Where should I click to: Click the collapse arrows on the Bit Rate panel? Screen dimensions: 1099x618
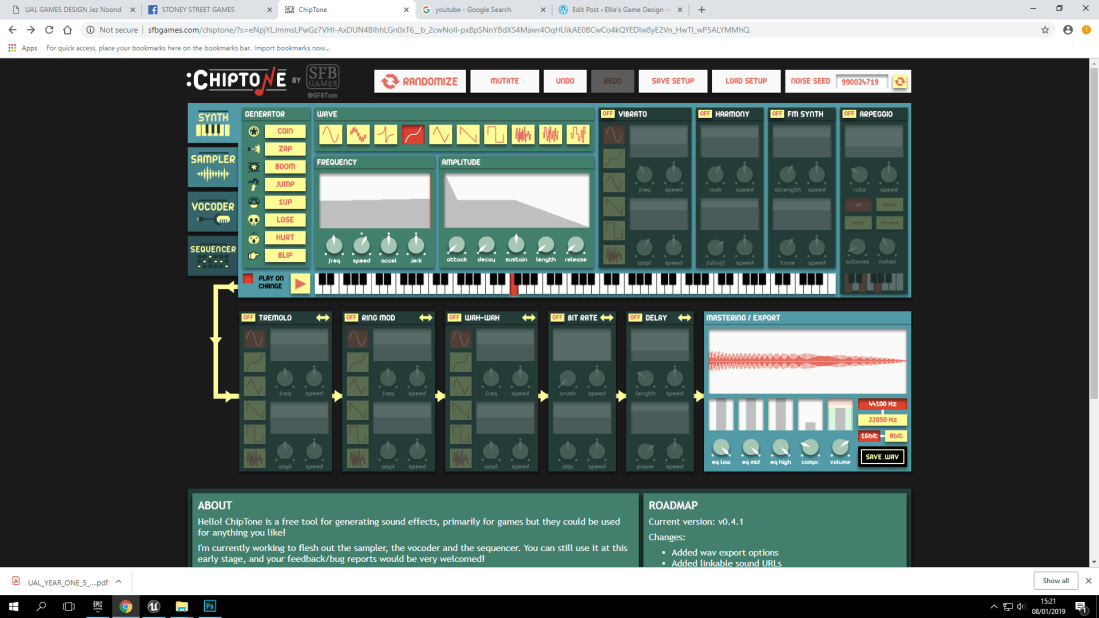606,318
